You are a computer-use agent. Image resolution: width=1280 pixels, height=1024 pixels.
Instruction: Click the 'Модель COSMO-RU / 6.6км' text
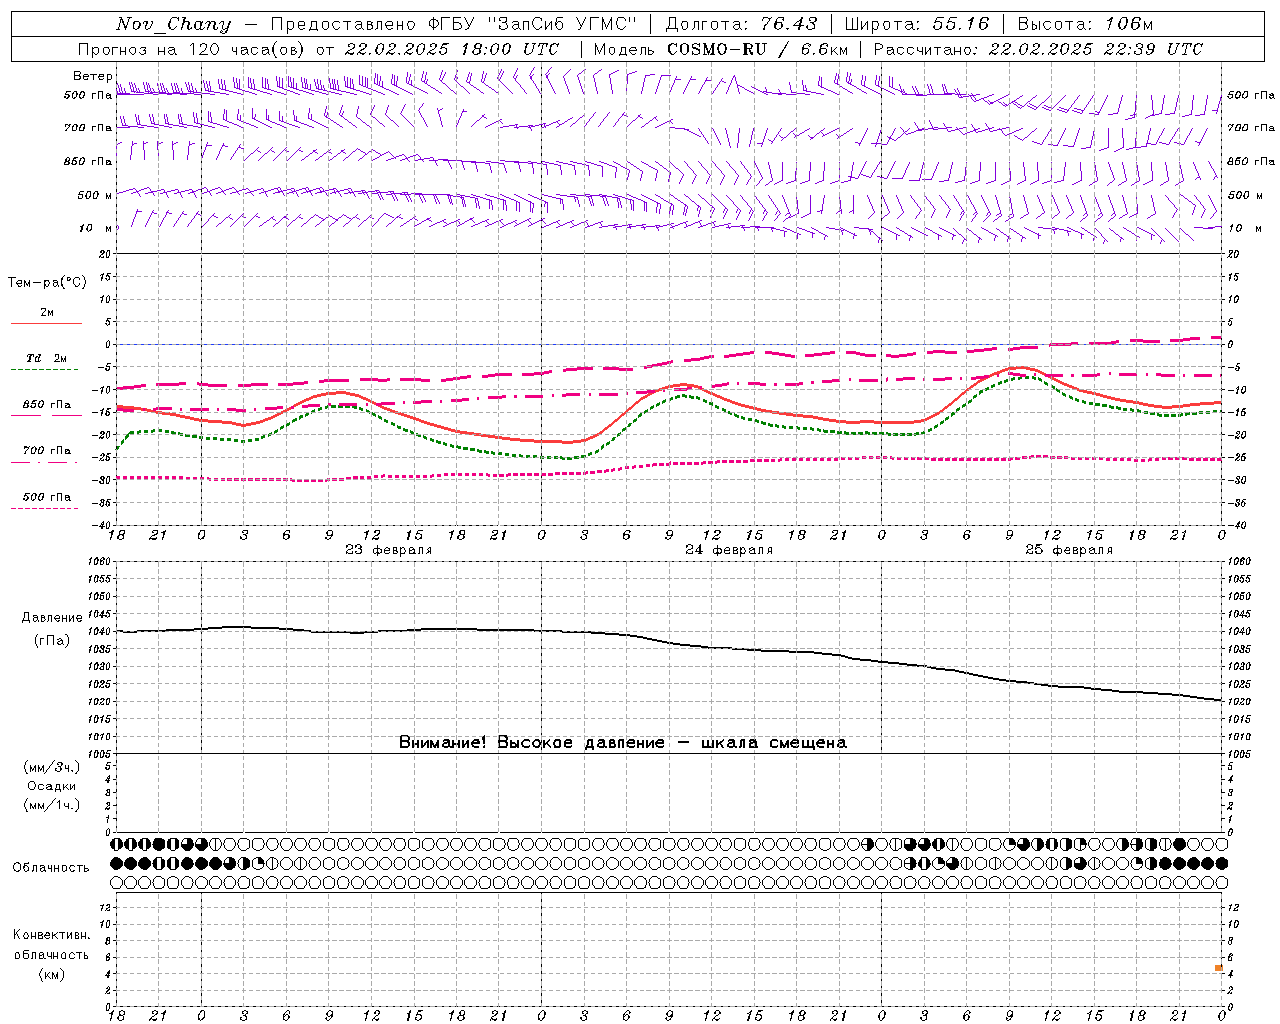click(x=720, y=49)
